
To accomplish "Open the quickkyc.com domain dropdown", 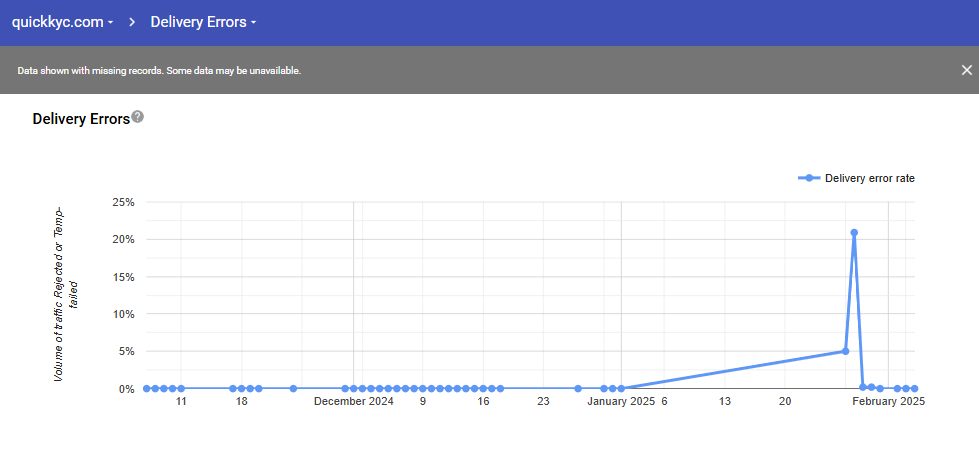I will pyautogui.click(x=61, y=22).
